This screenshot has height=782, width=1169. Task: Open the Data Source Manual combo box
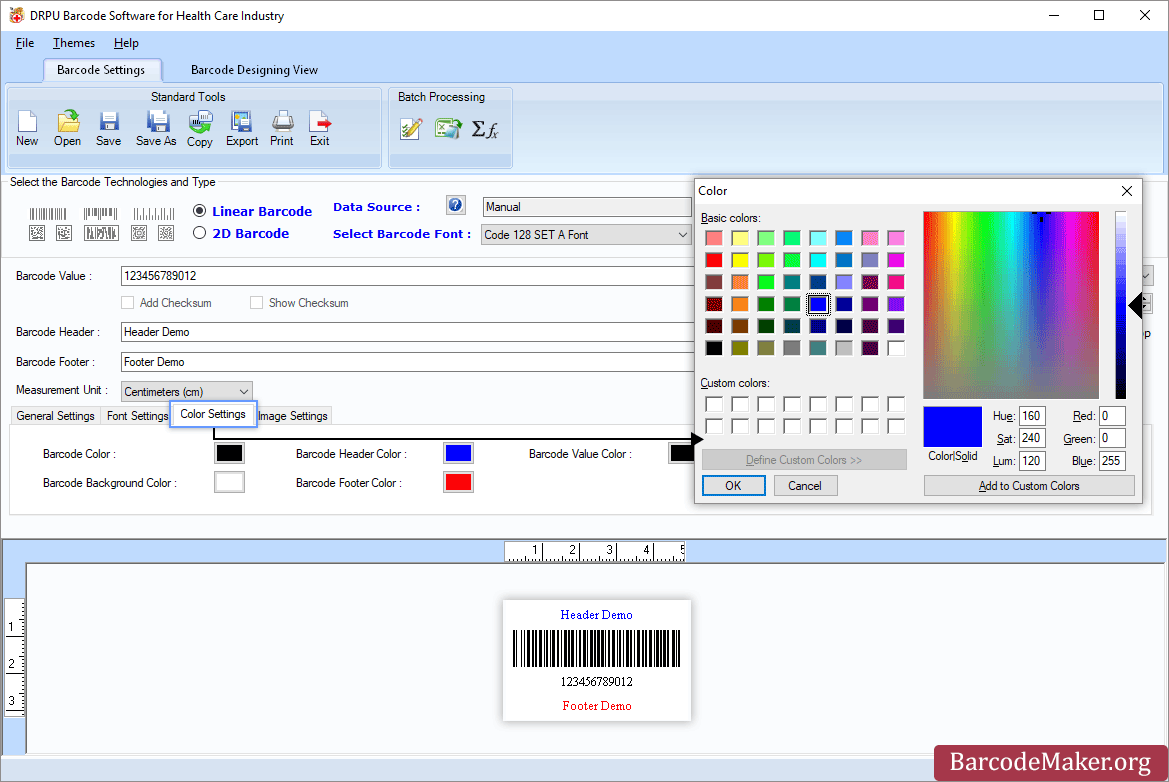point(587,206)
